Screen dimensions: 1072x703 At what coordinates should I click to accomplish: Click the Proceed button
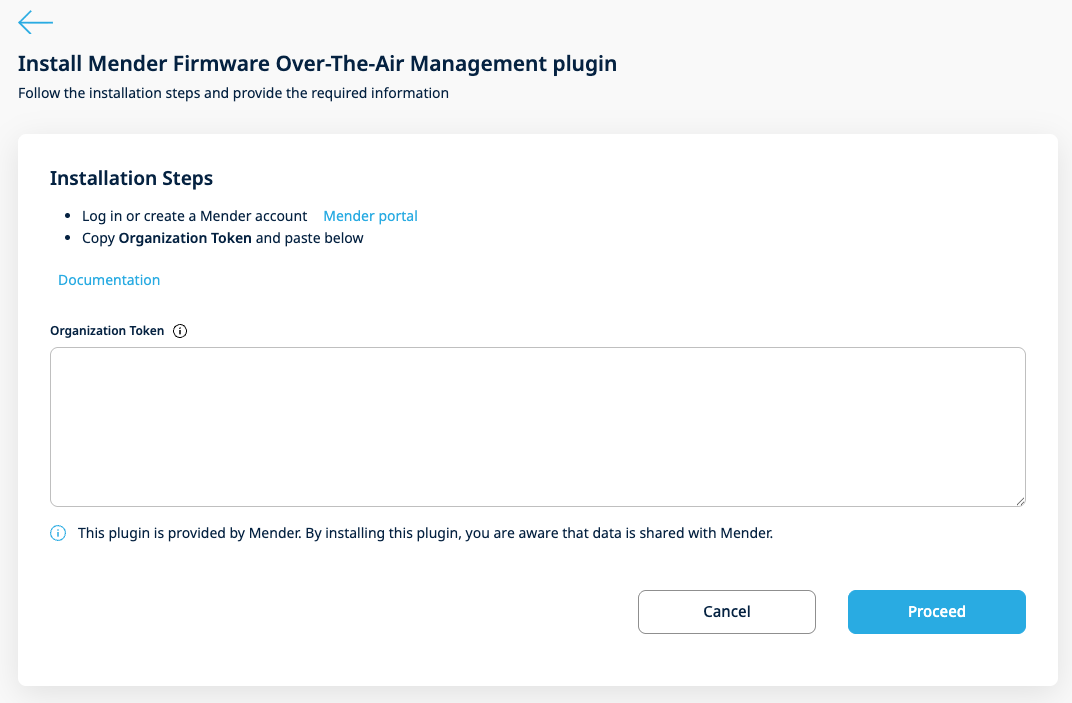click(x=937, y=611)
